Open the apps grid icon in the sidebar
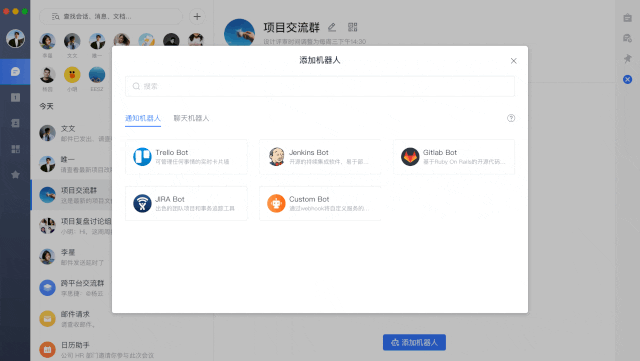The image size is (640, 361). click(15, 149)
